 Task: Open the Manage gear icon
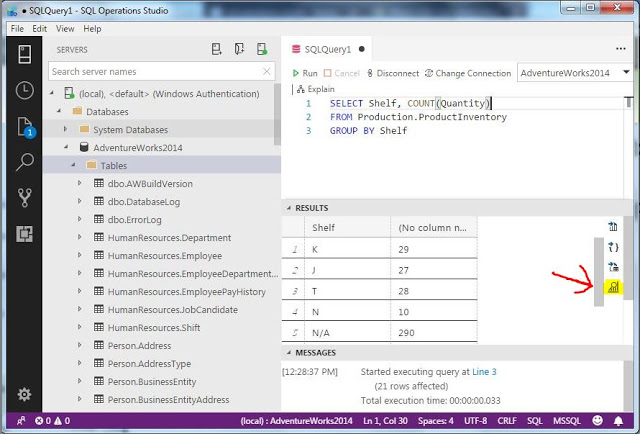coord(24,394)
